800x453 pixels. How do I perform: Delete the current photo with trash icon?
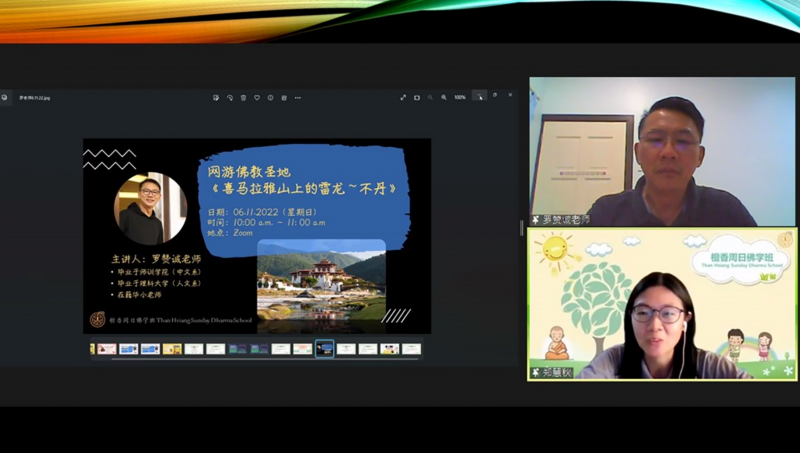coord(243,97)
